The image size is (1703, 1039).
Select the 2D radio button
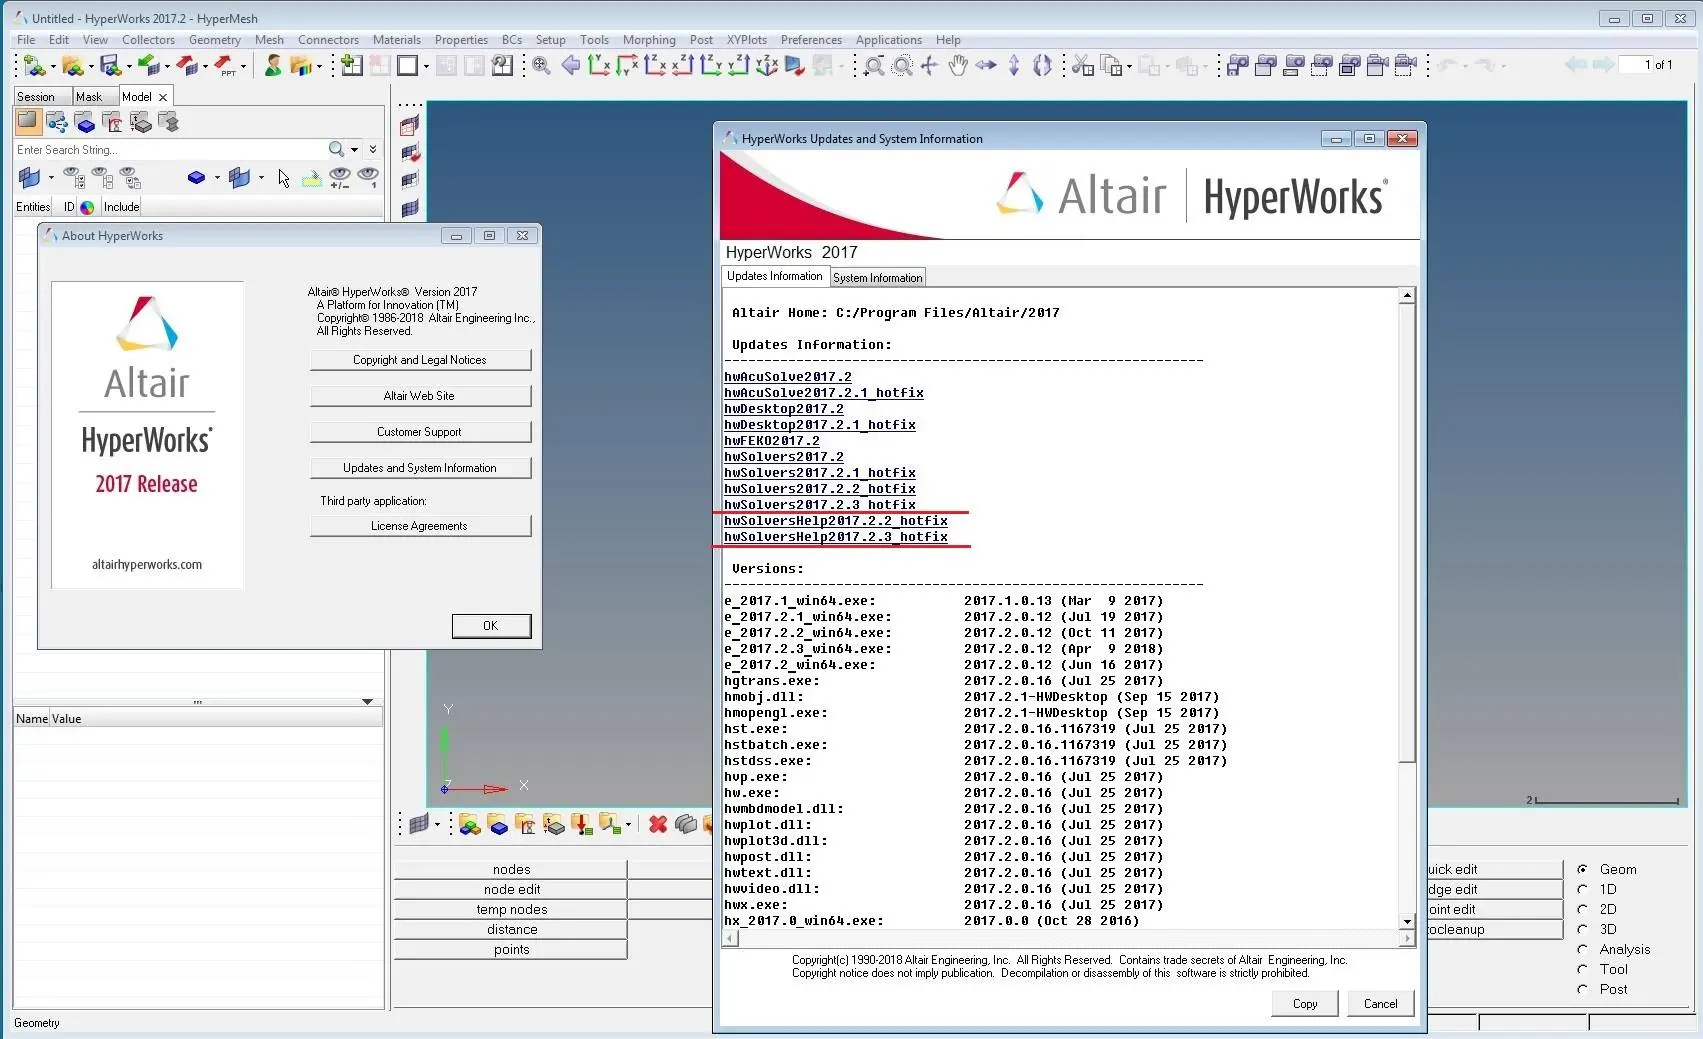tap(1582, 909)
